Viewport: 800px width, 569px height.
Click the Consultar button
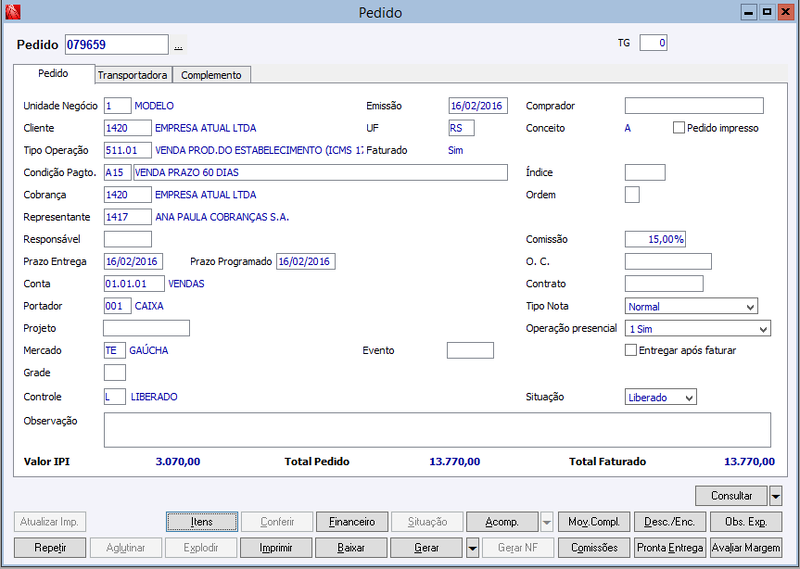pos(732,496)
